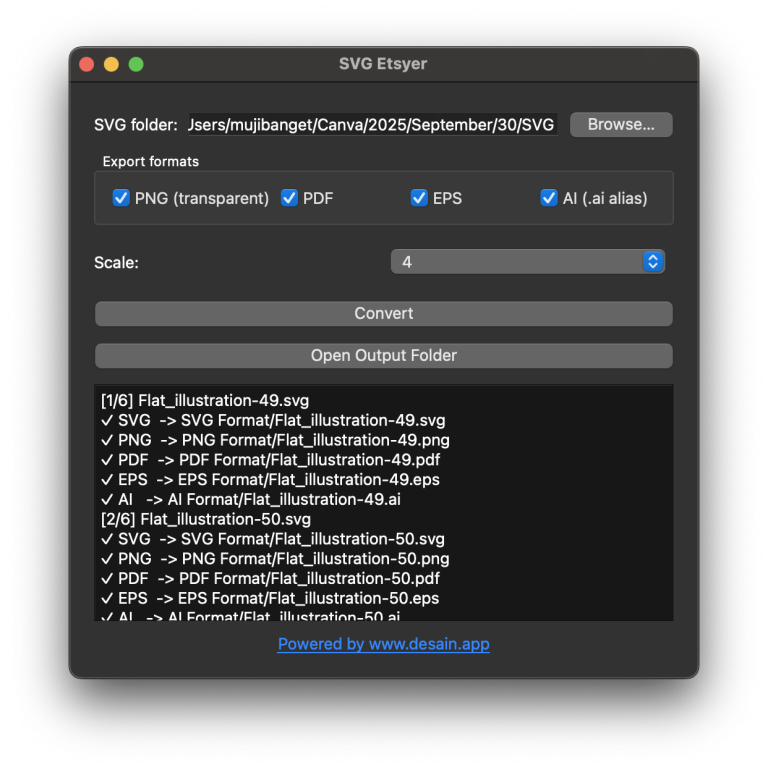
Task: Click the SVG Etsyer title bar
Action: point(383,65)
